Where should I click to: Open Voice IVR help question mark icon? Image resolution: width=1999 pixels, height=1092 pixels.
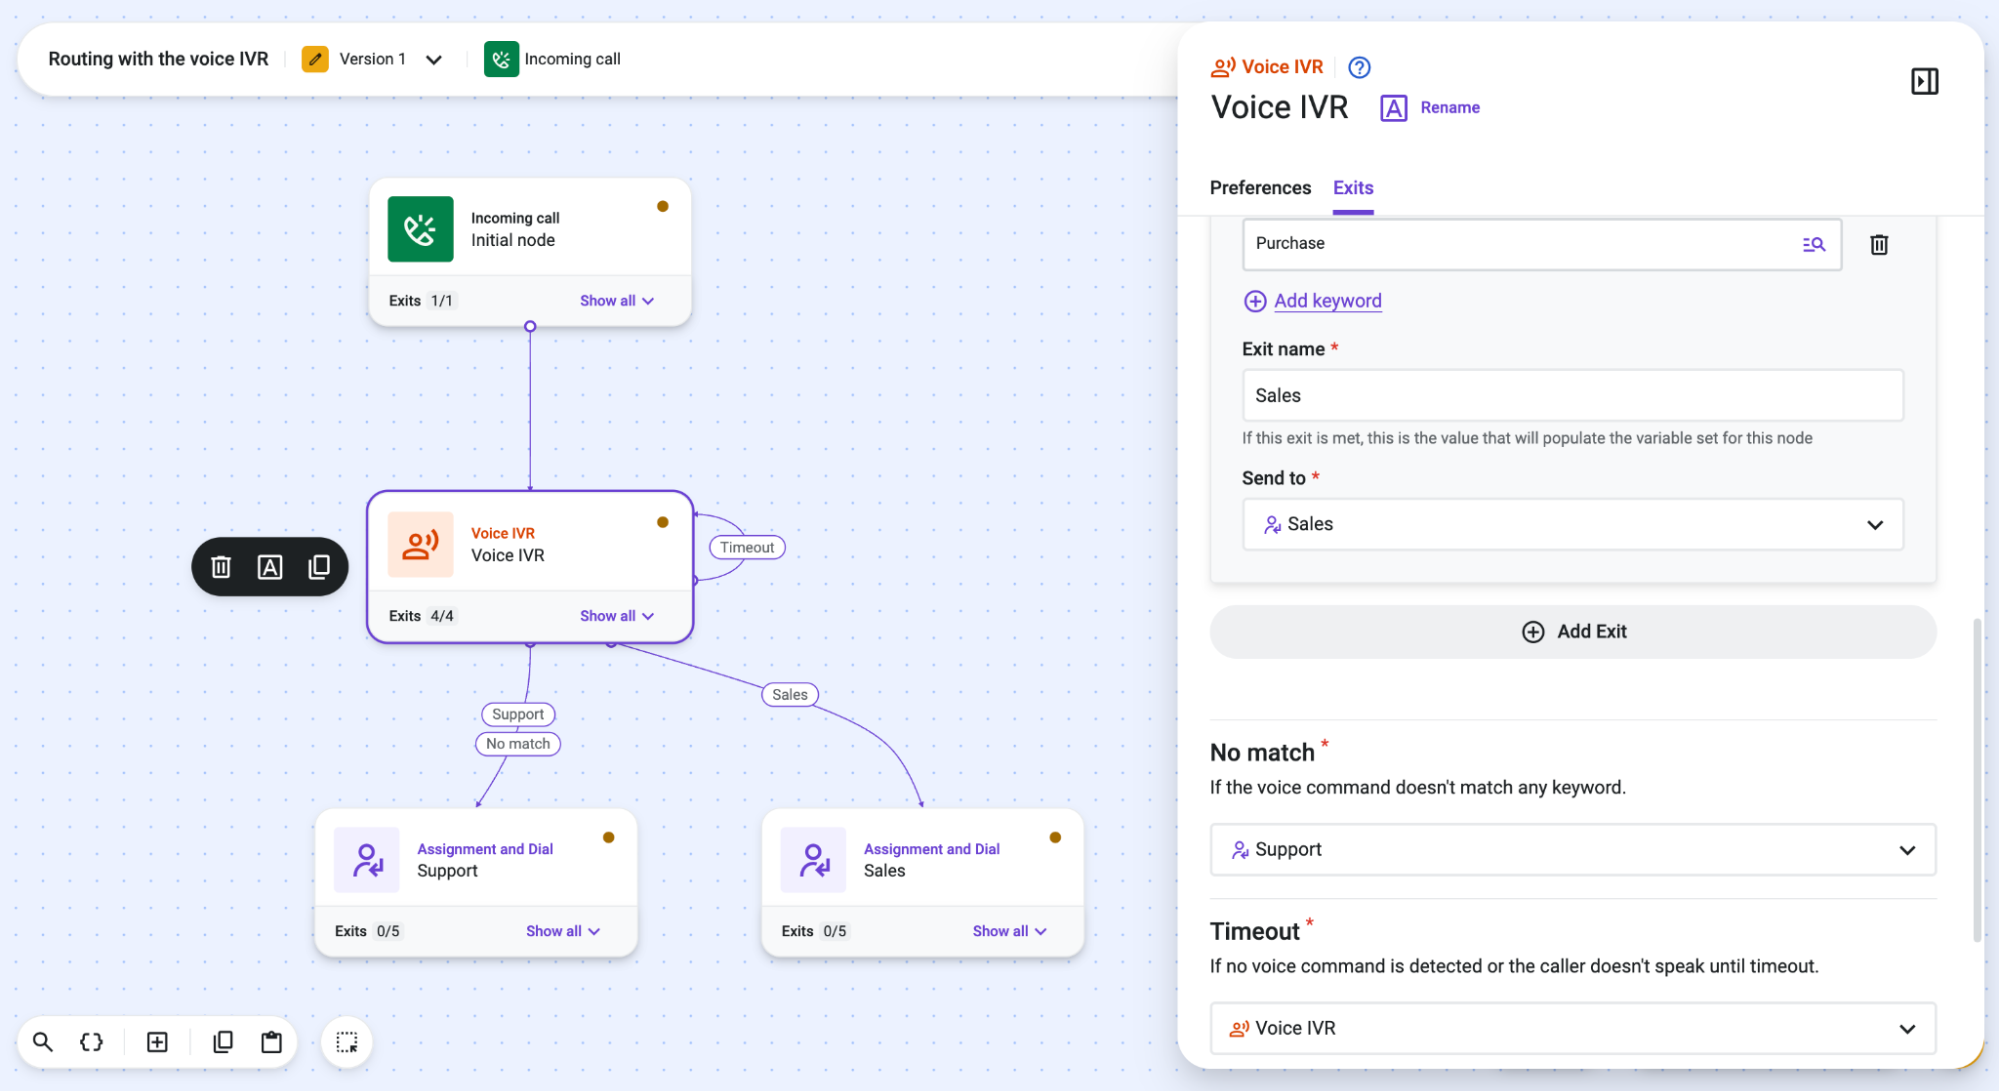point(1359,67)
